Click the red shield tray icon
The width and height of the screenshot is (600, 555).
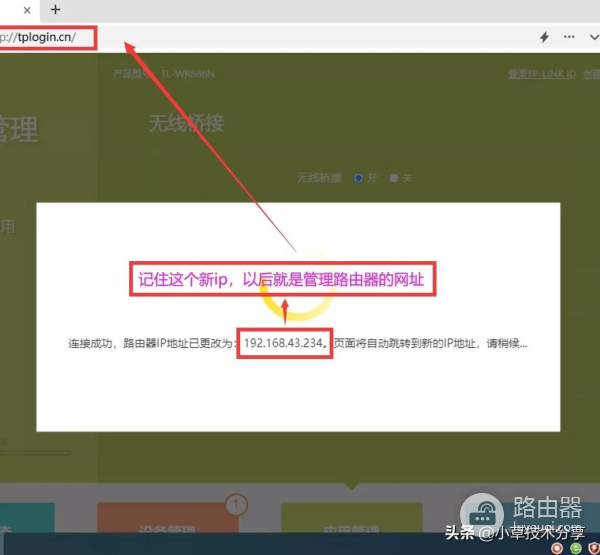click(x=594, y=548)
